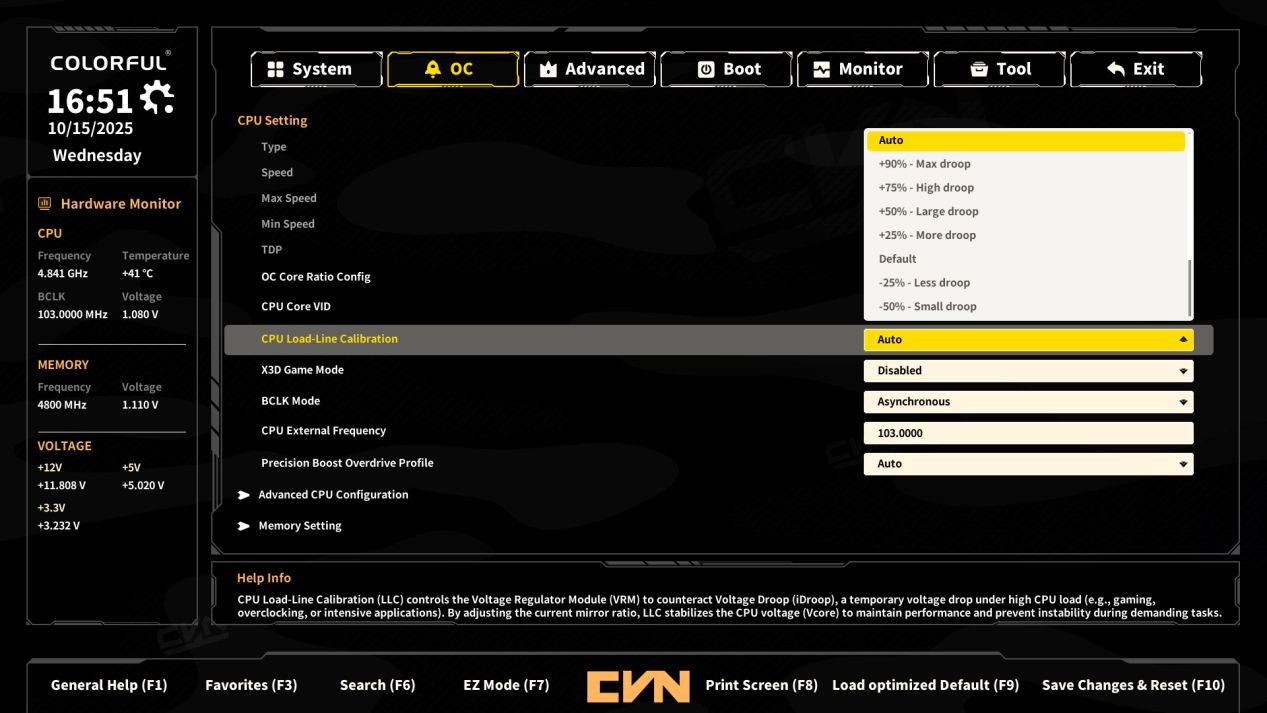Open the X3D Game Mode dropdown

(1028, 371)
